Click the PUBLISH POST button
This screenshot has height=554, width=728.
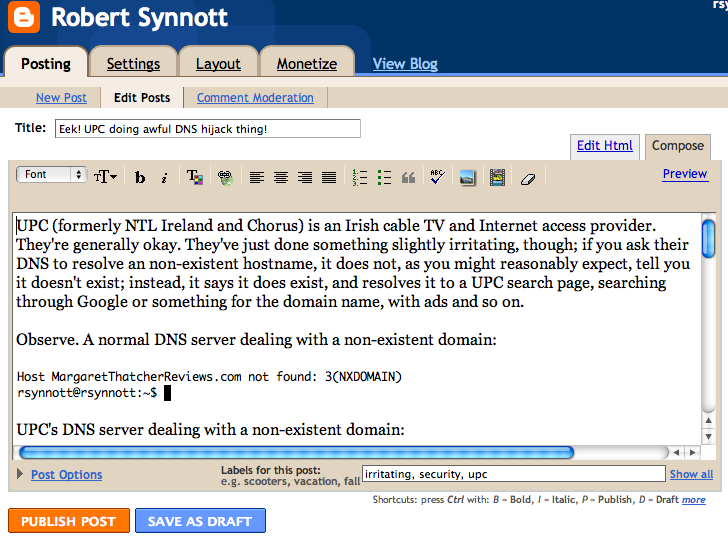(69, 521)
